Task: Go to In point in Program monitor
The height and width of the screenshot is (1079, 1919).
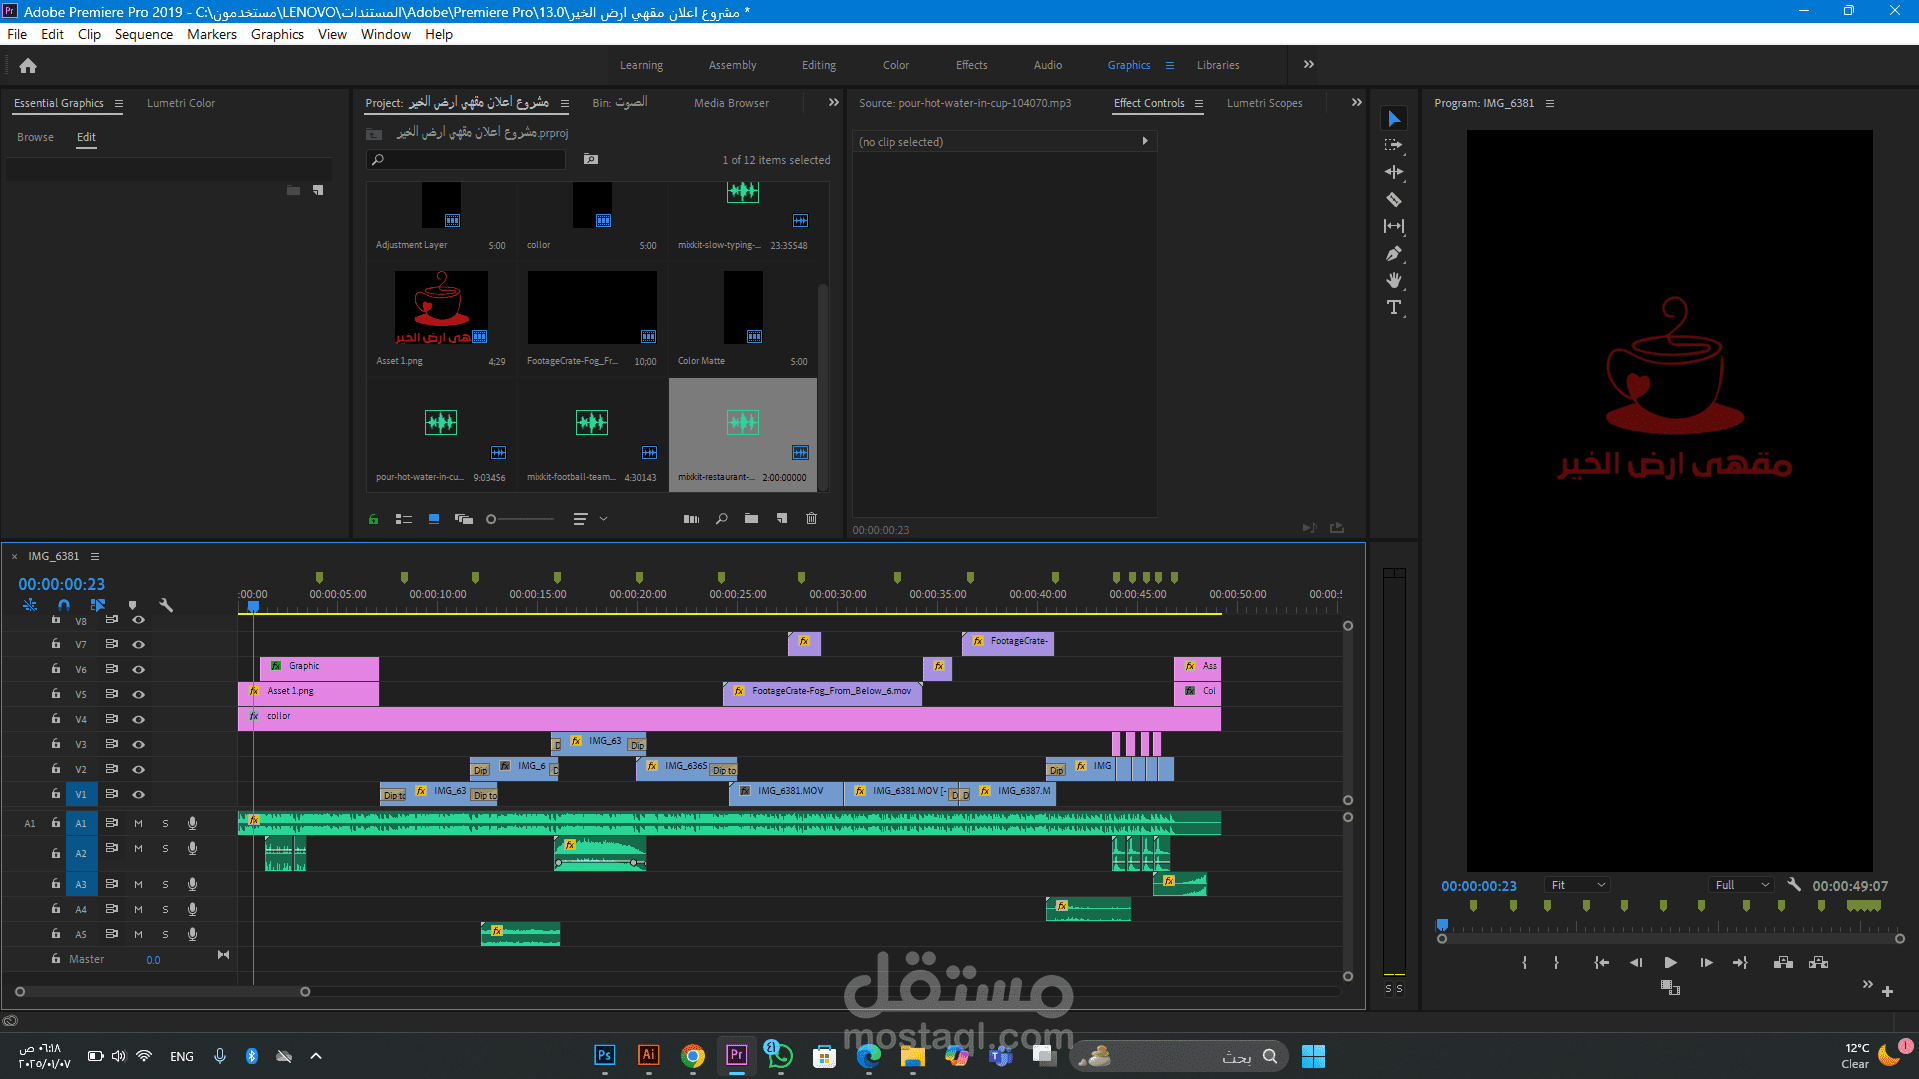Action: point(1601,963)
